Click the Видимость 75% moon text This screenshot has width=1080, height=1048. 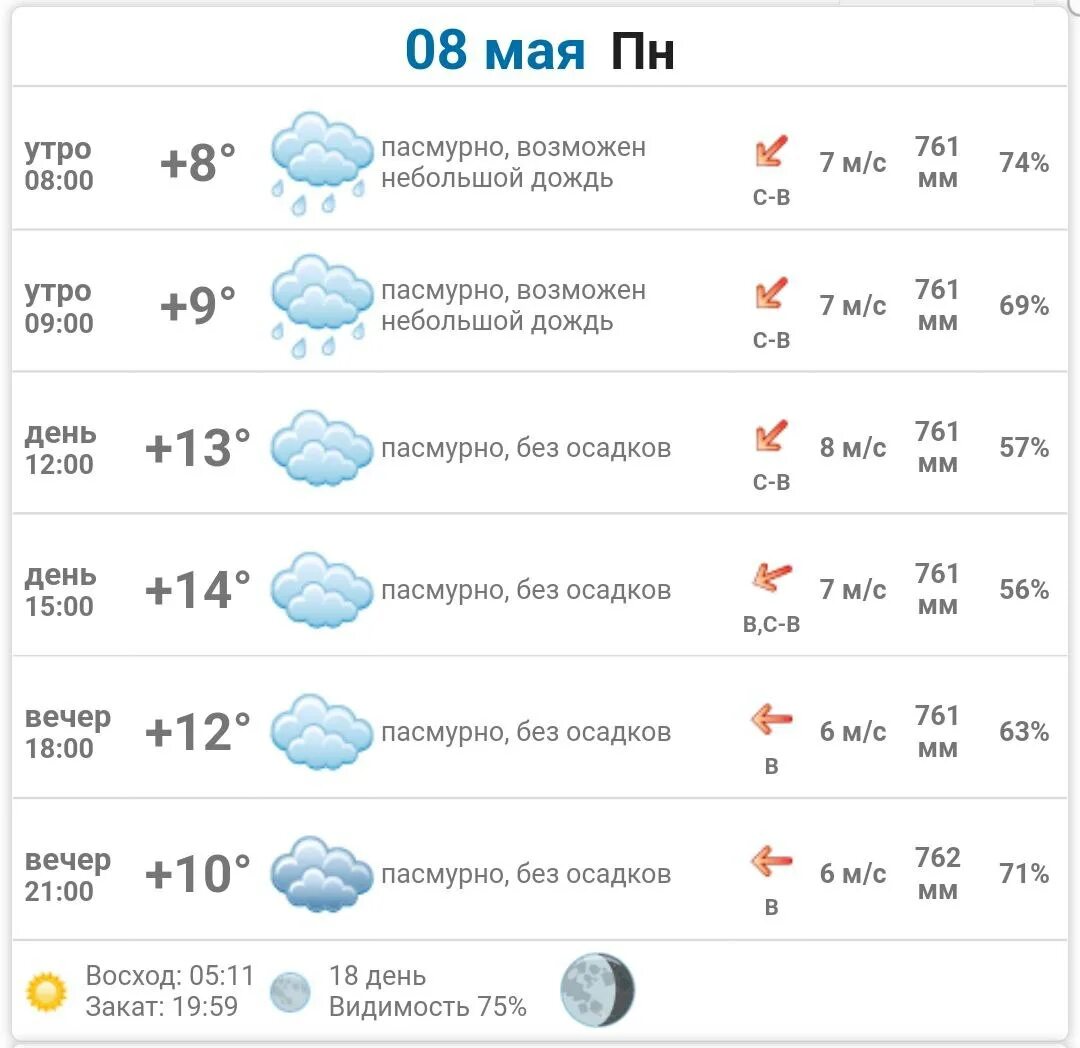[427, 1007]
